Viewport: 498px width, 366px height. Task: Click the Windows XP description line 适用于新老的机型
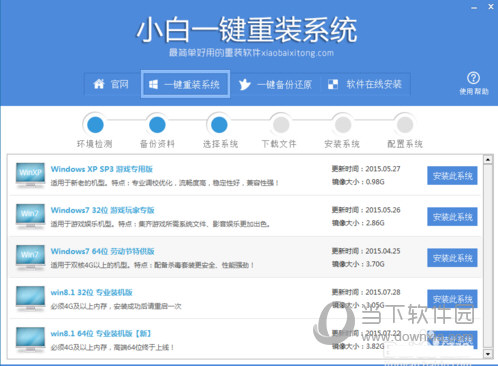(x=165, y=183)
